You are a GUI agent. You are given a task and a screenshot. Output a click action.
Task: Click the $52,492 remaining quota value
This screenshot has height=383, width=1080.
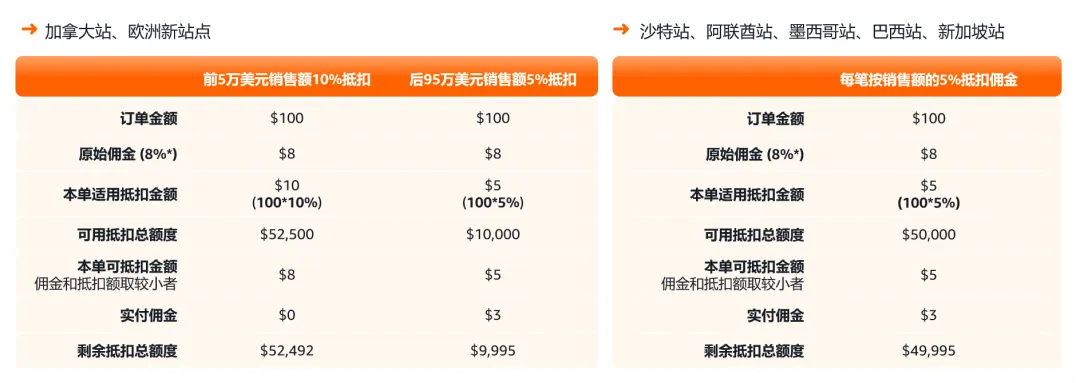pyautogui.click(x=287, y=351)
